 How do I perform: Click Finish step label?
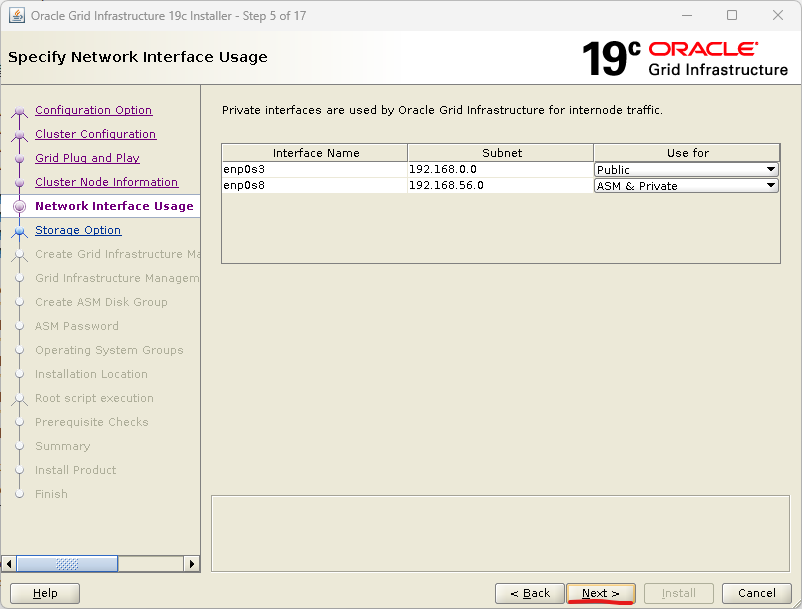click(51, 494)
